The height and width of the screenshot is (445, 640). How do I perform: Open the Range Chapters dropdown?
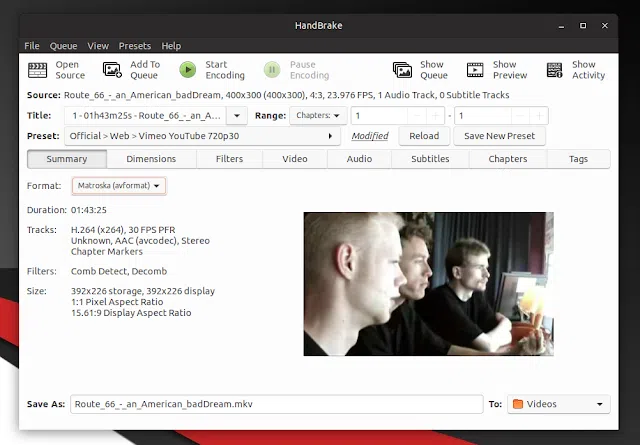point(318,116)
